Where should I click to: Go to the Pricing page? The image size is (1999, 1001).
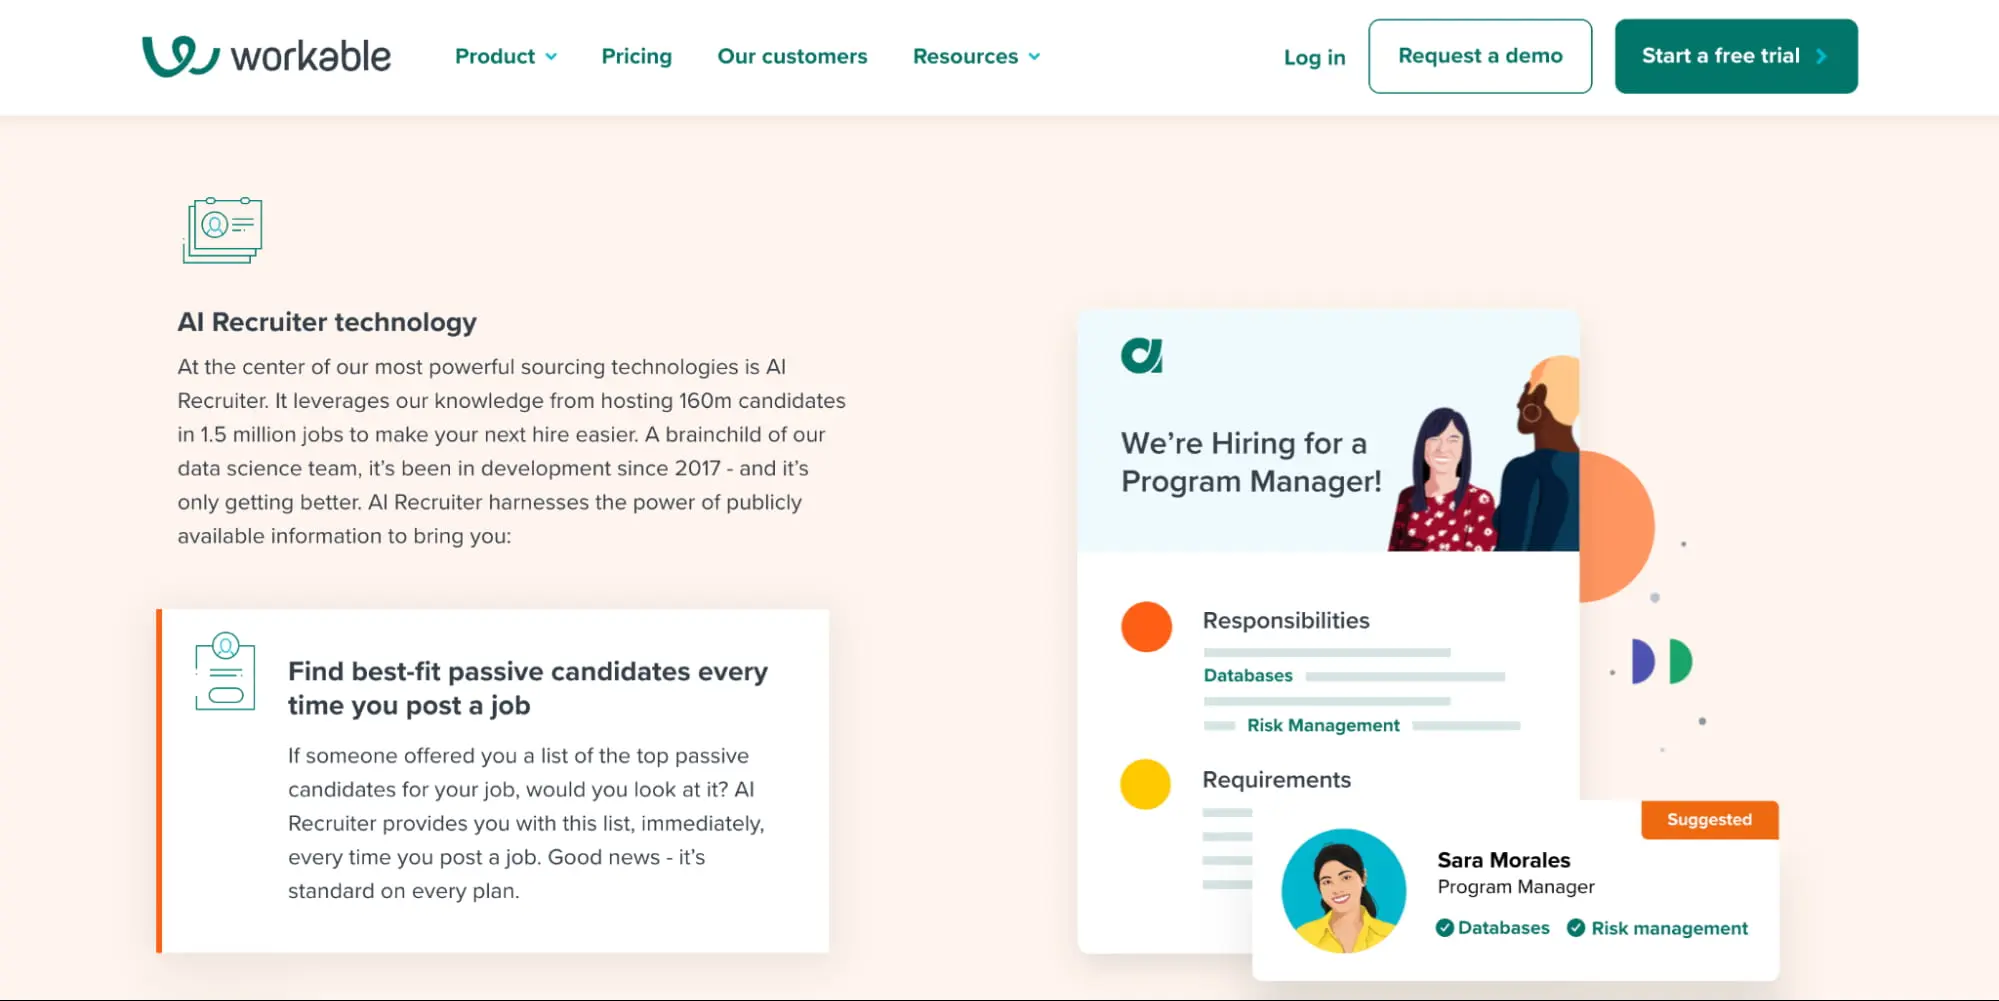point(636,56)
